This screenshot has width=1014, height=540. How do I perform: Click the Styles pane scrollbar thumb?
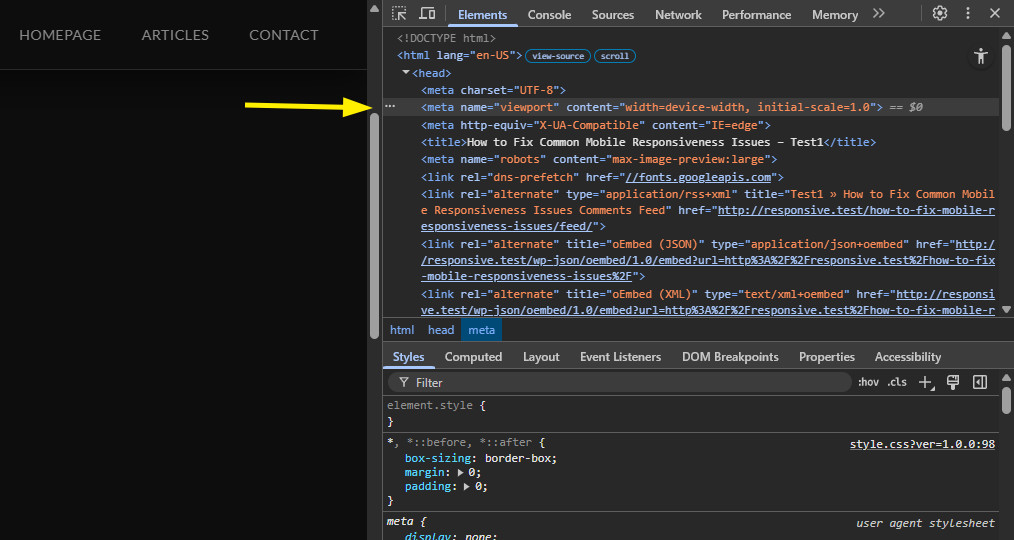pyautogui.click(x=1006, y=400)
